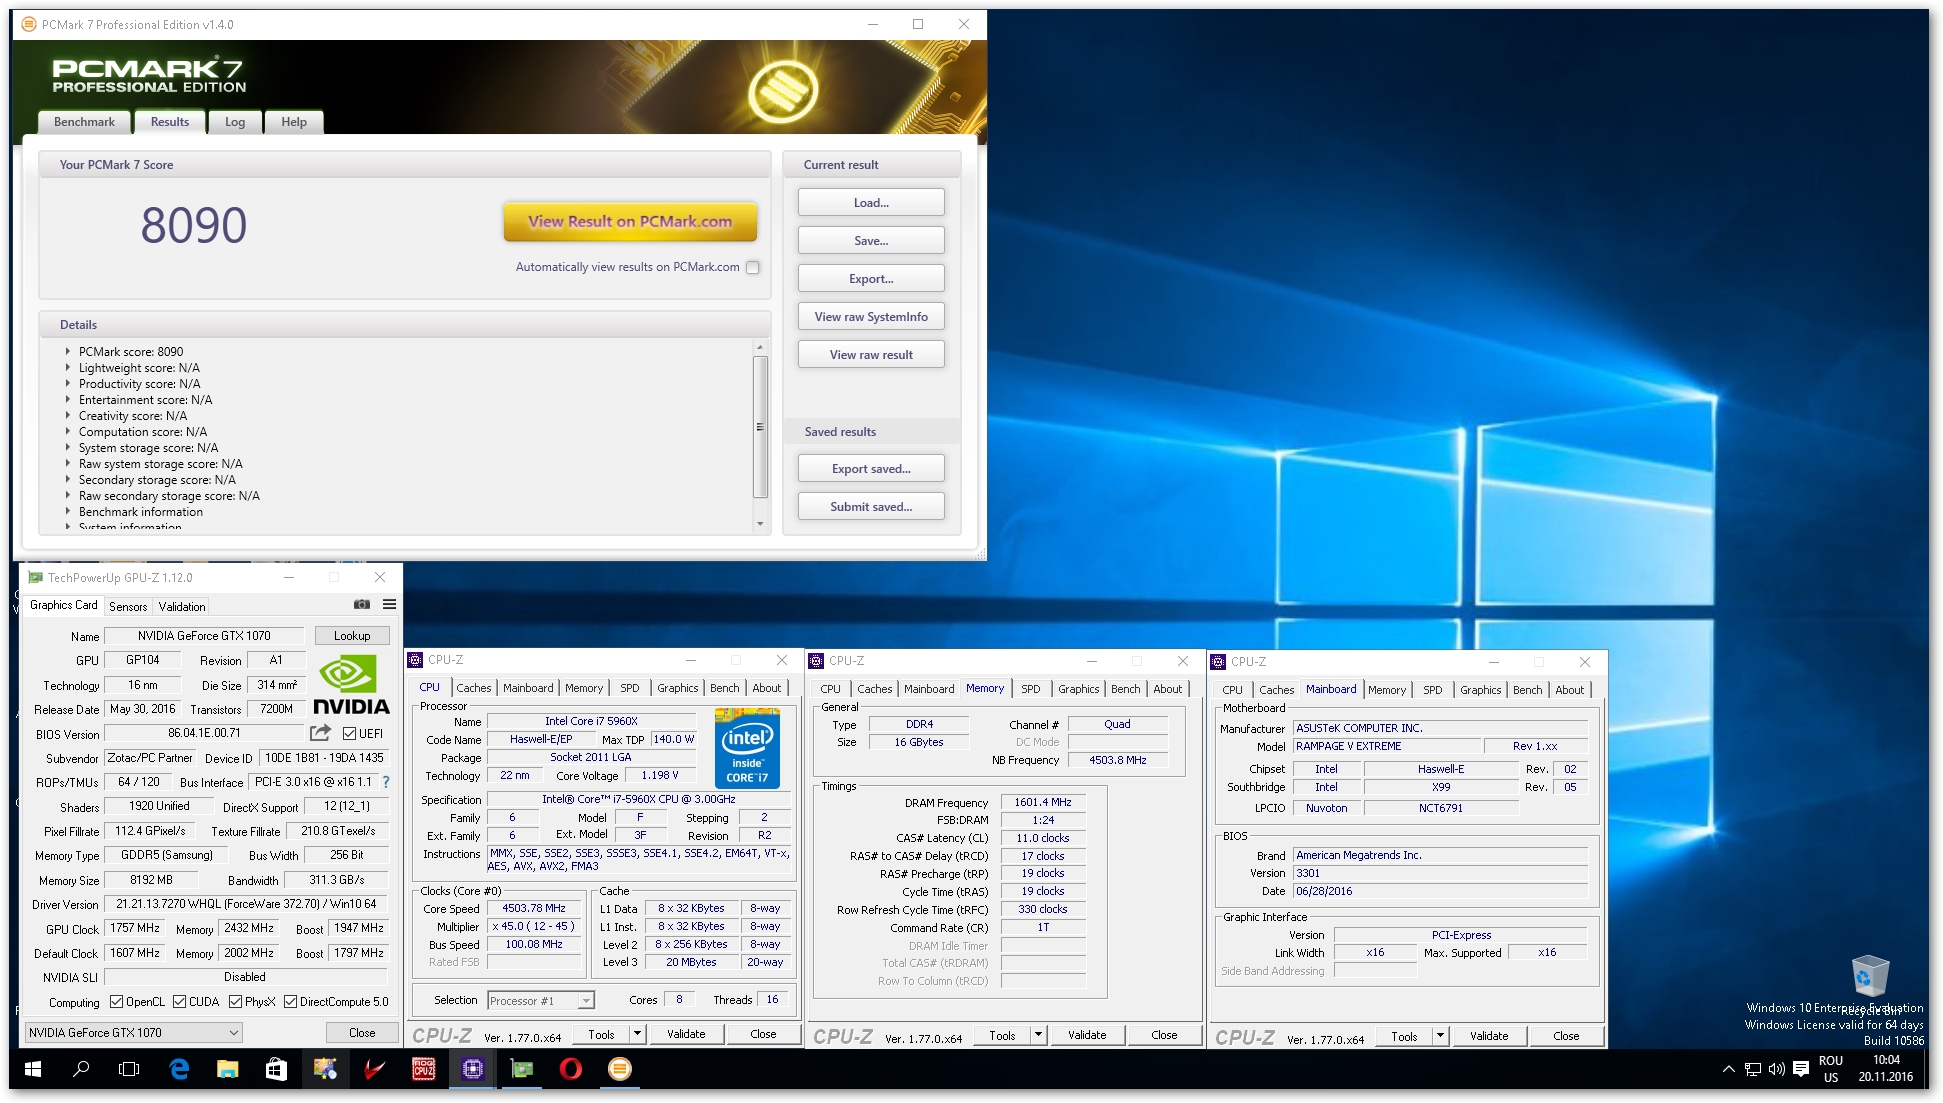Image resolution: width=1943 pixels, height=1103 pixels.
Task: Click the ROU US language indicator
Action: click(1831, 1068)
